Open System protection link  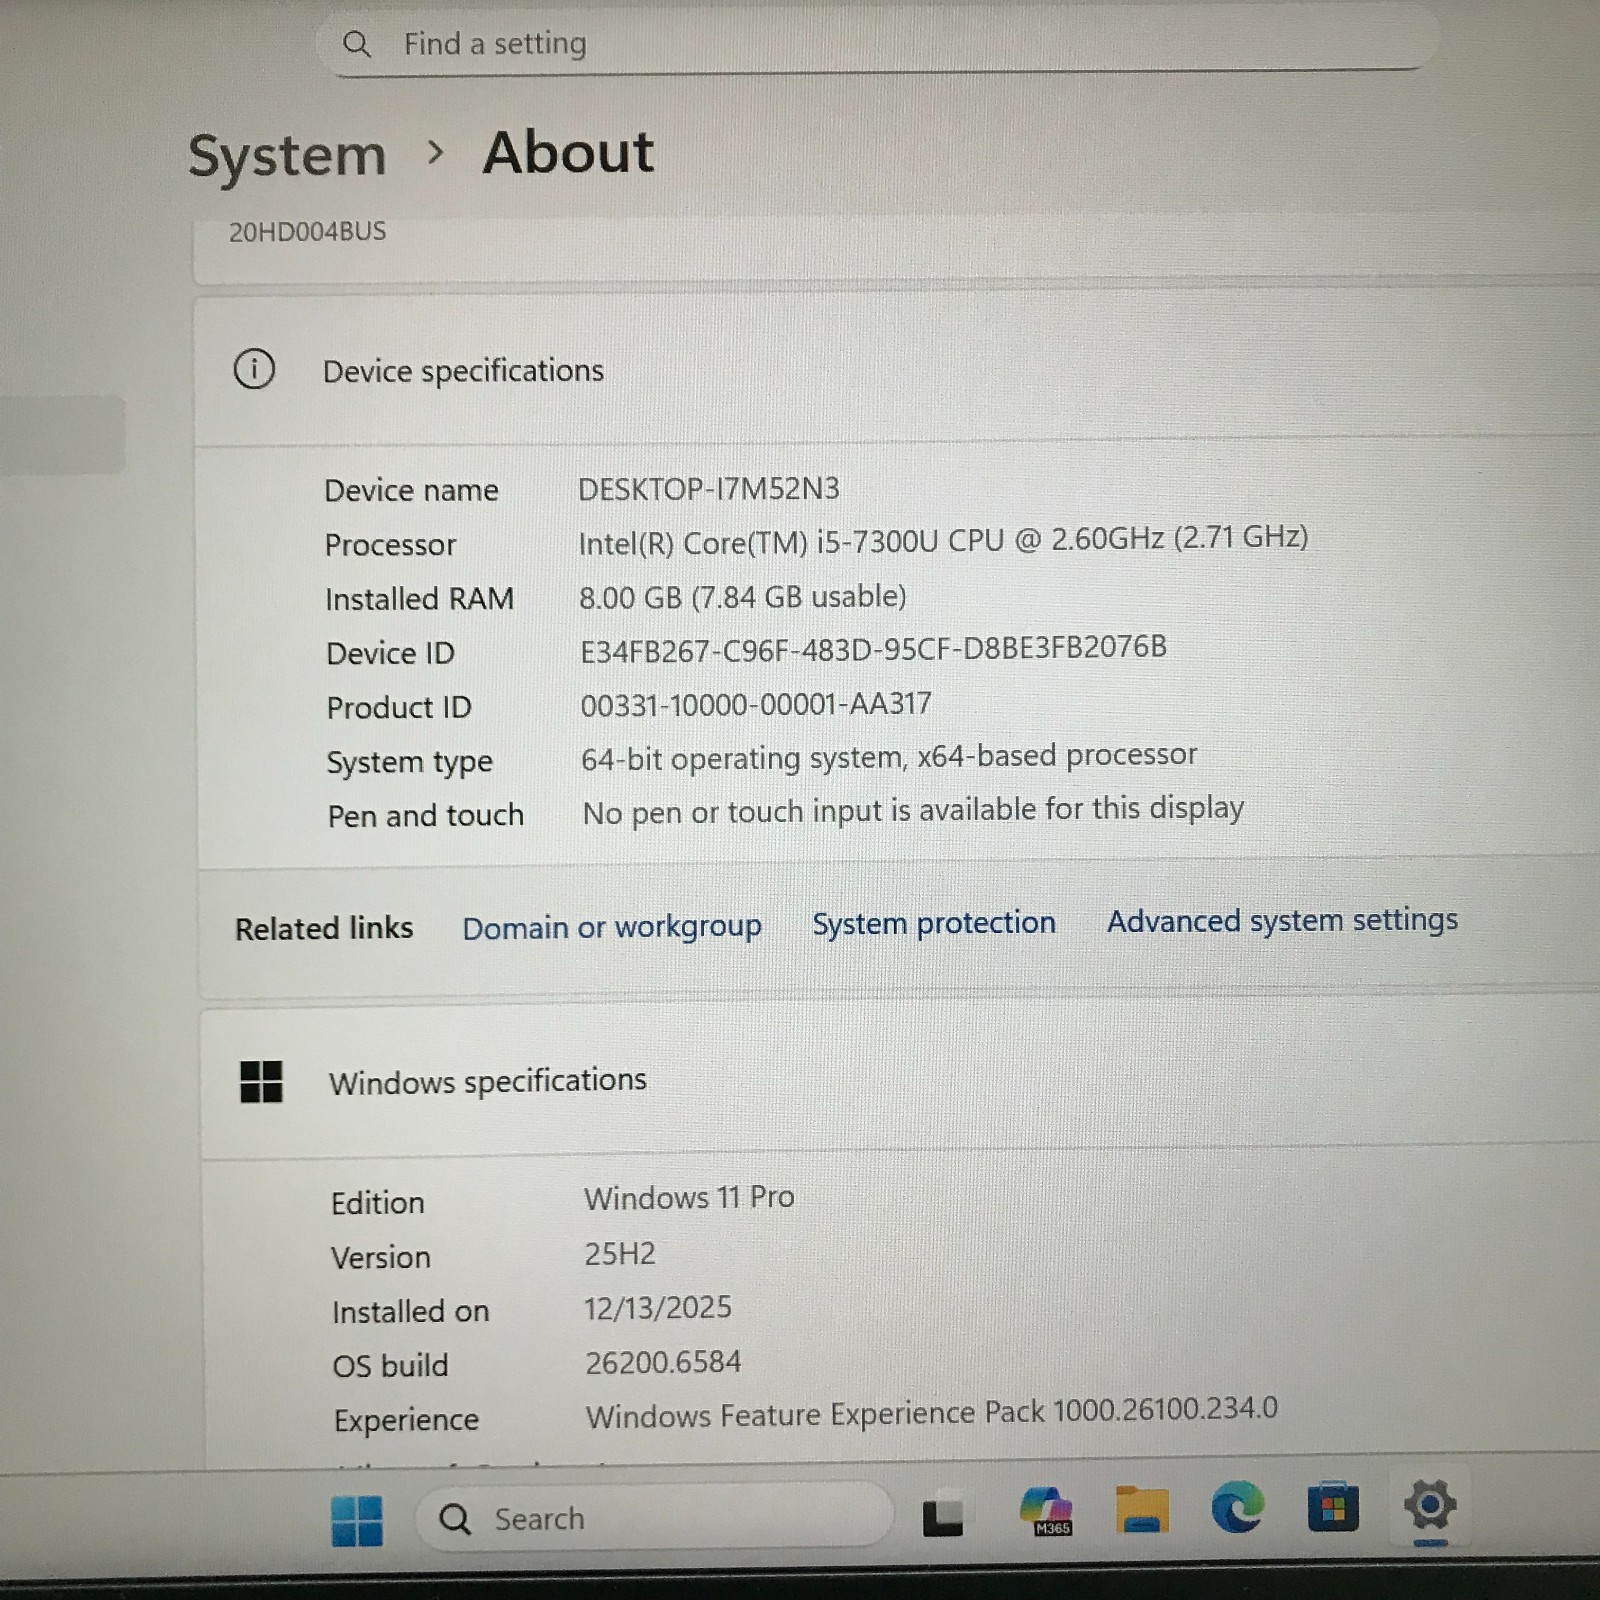933,923
